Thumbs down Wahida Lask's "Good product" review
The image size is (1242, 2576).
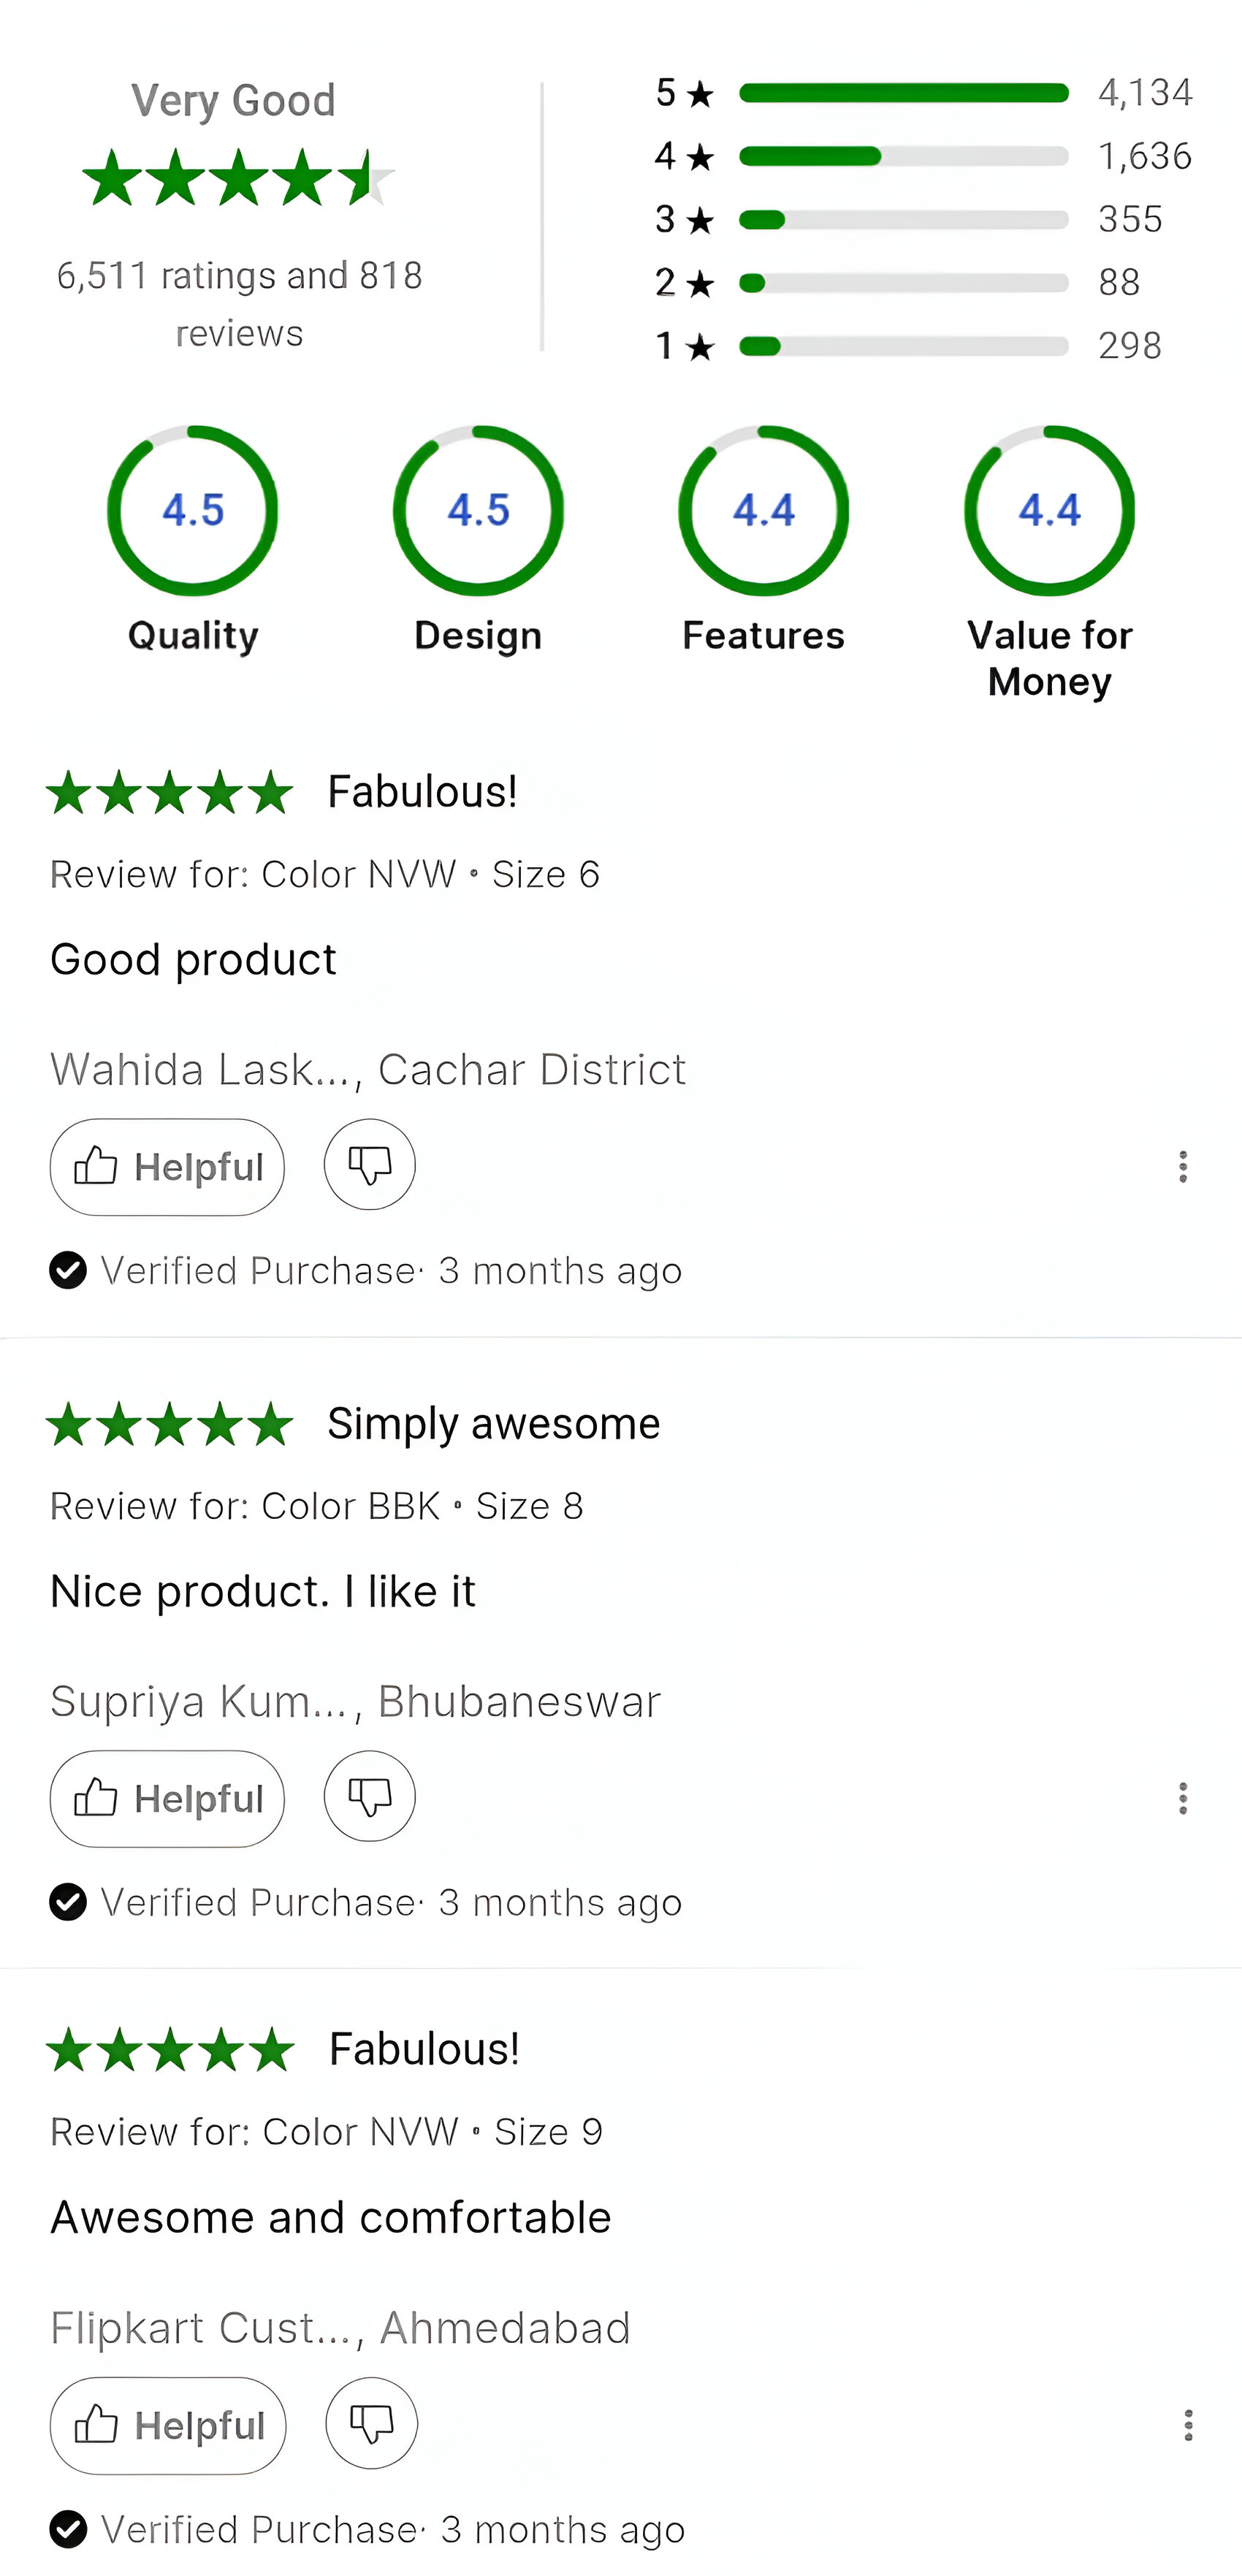369,1164
